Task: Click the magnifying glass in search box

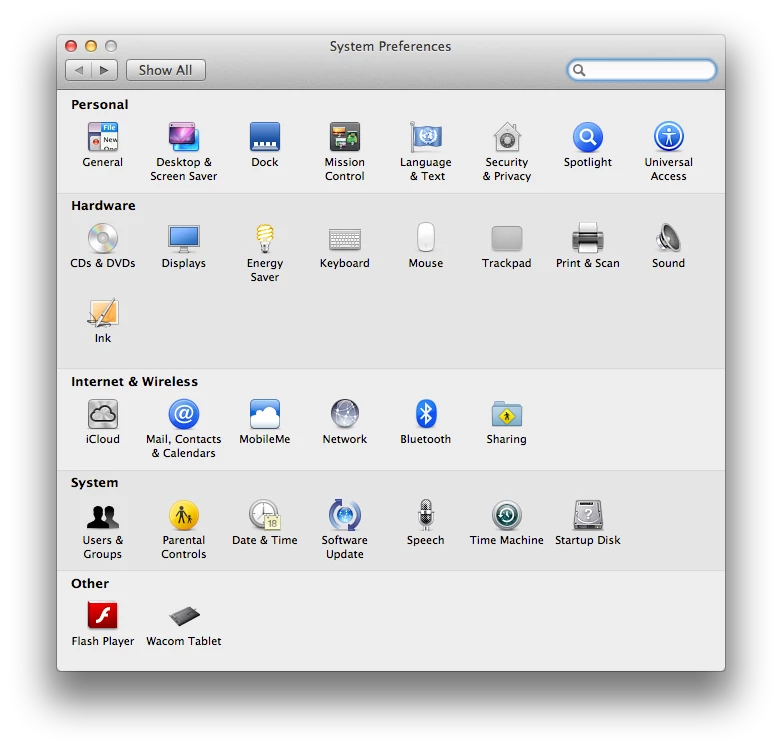Action: [x=579, y=70]
